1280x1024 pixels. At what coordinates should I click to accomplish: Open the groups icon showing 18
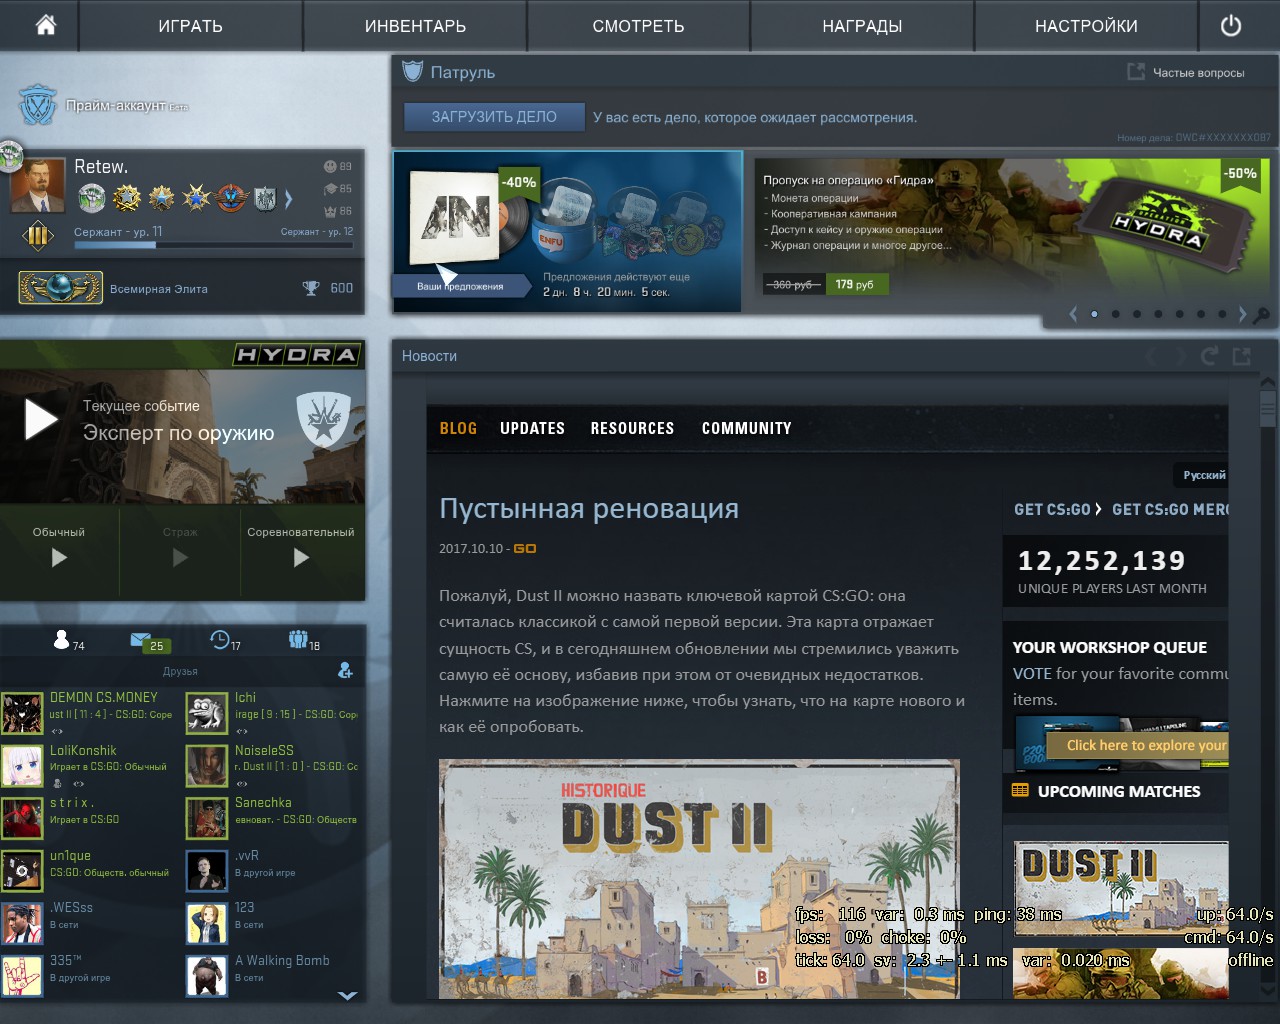pyautogui.click(x=298, y=639)
